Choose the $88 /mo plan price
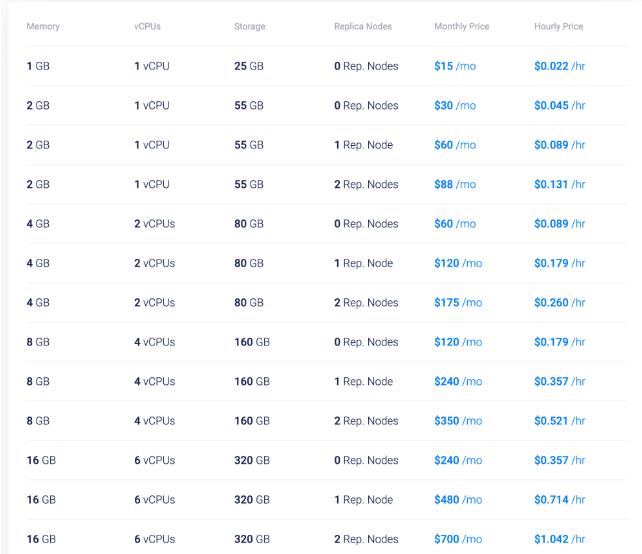The image size is (642, 554). [455, 184]
